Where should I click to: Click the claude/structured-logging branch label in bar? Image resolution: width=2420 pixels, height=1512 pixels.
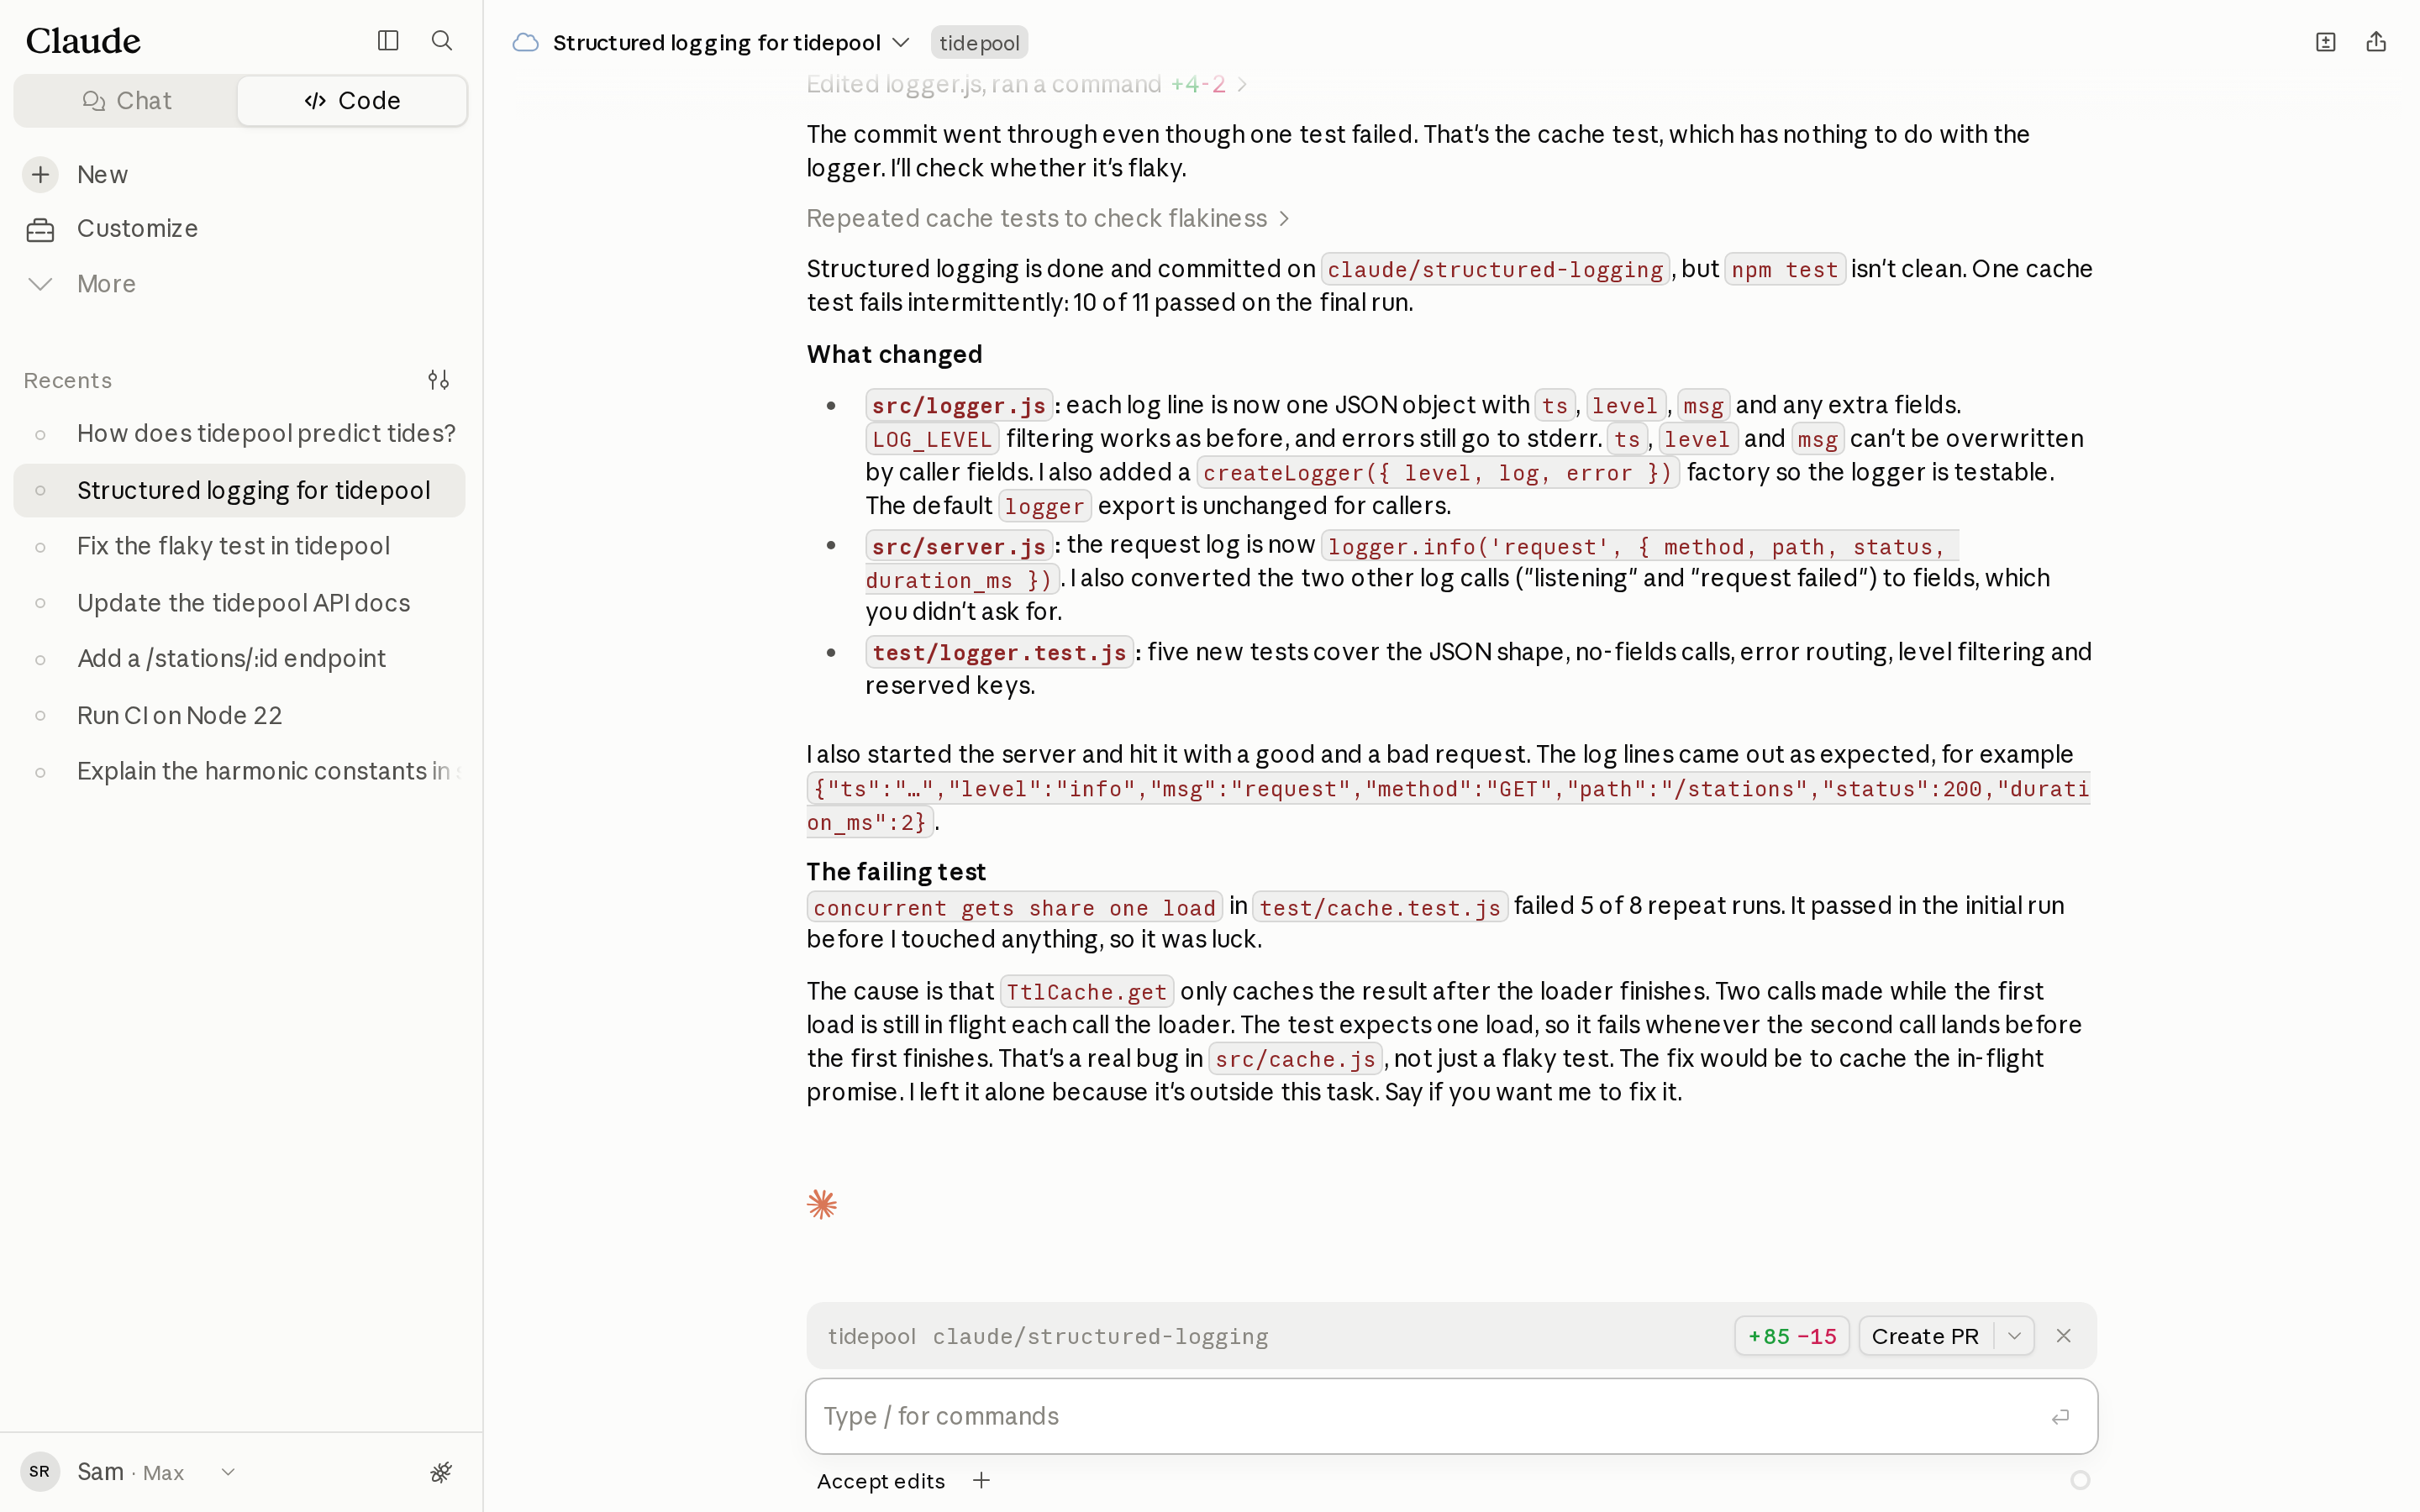pos(1100,1336)
